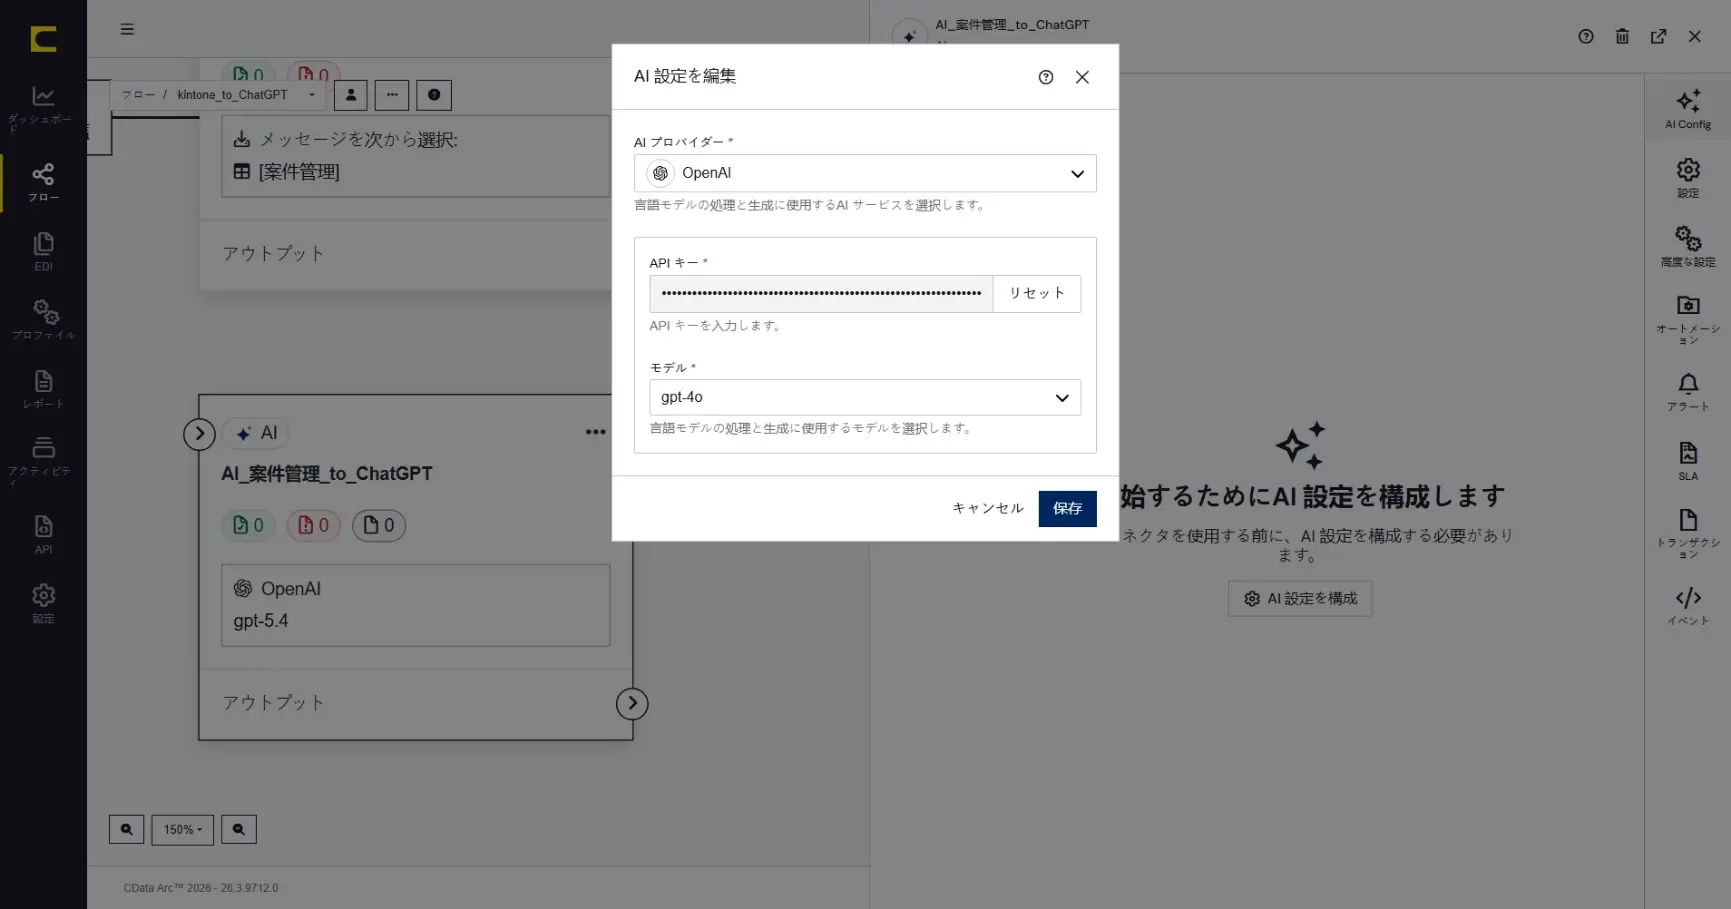
Task: Close the AI 設定を編集 dialog
Action: (x=1082, y=77)
